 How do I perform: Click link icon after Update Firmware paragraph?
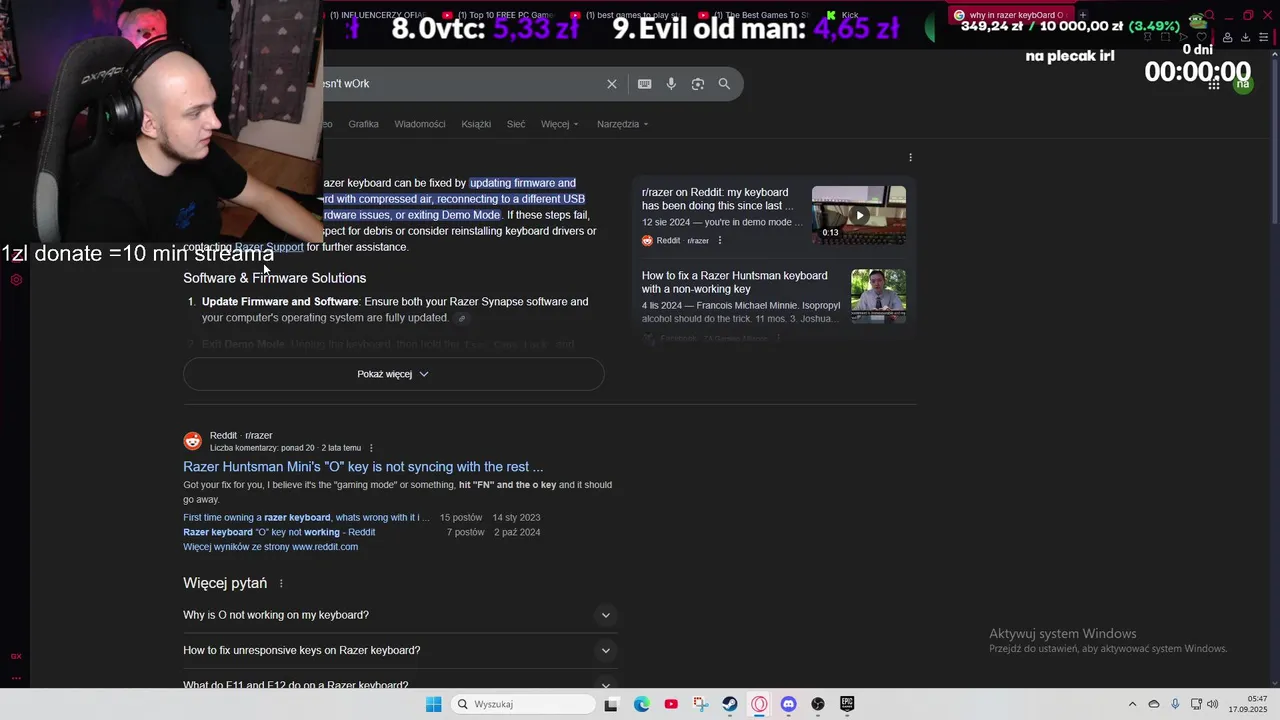point(461,318)
